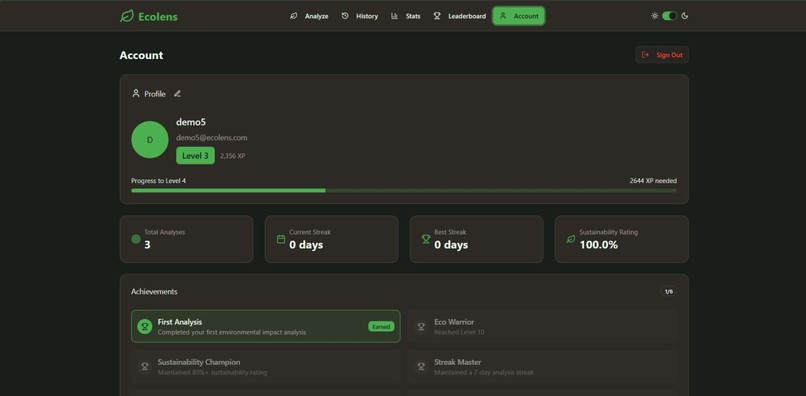Click the Achievements section heading

pos(154,292)
